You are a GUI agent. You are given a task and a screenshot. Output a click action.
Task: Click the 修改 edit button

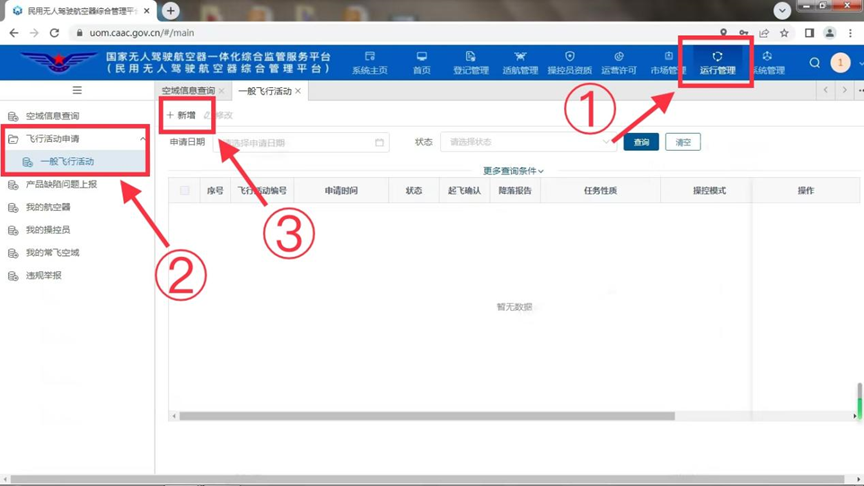[218, 115]
